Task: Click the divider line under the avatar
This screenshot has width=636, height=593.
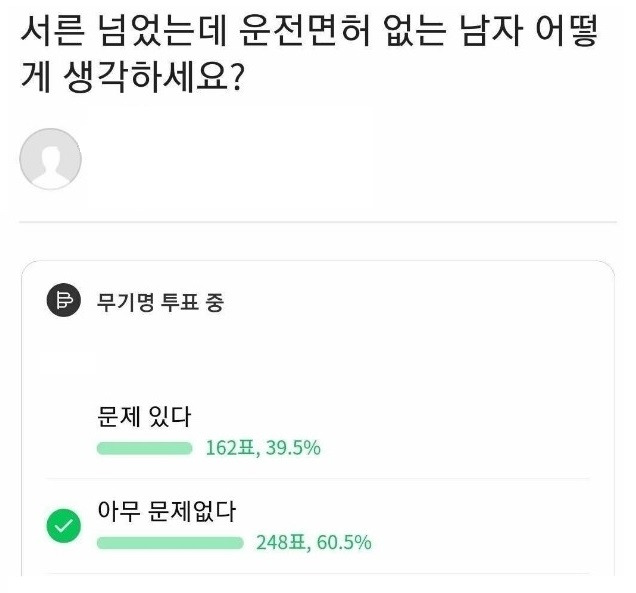Action: click(318, 222)
